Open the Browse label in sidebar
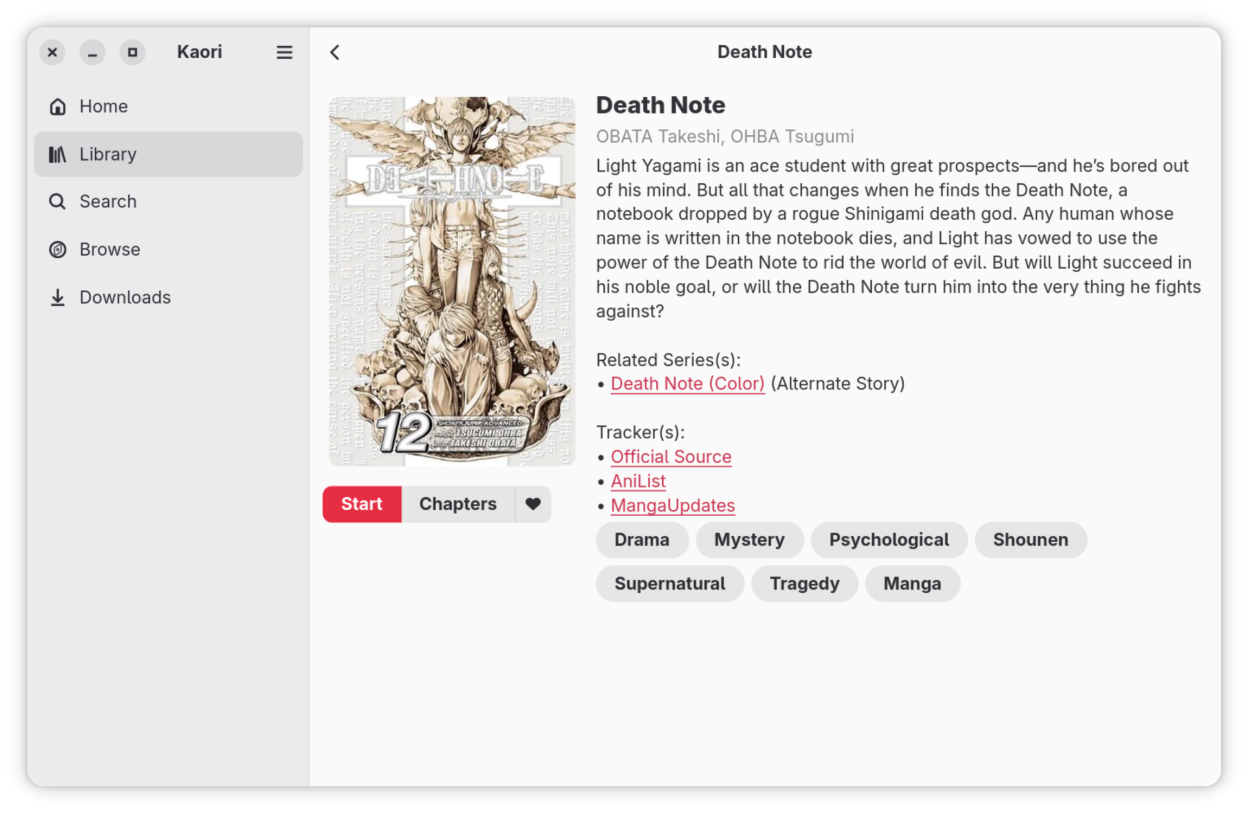The height and width of the screenshot is (813, 1248). pyautogui.click(x=110, y=249)
